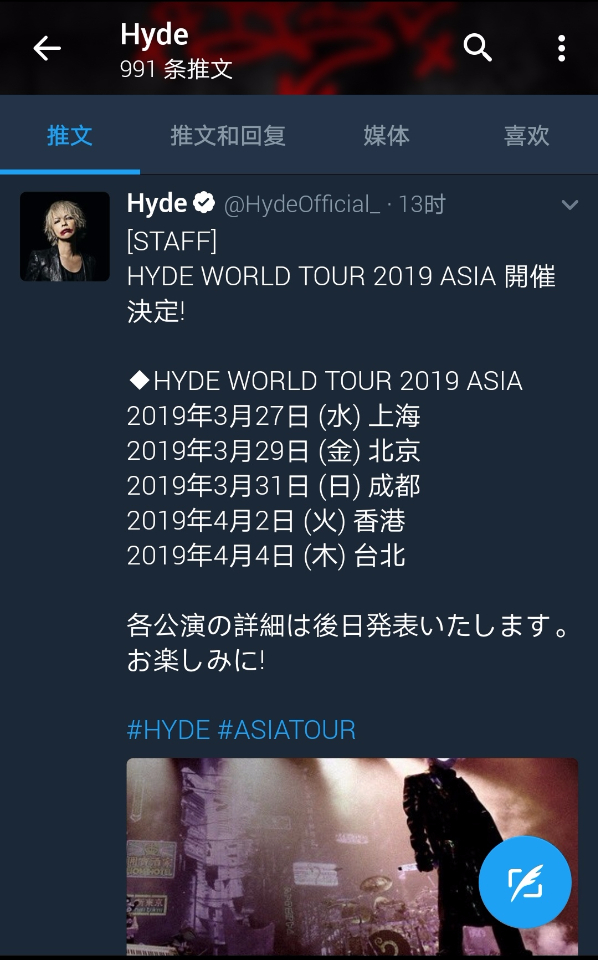Switch to the 喜欢 tab
Image resolution: width=598 pixels, height=960 pixels.
pyautogui.click(x=526, y=135)
